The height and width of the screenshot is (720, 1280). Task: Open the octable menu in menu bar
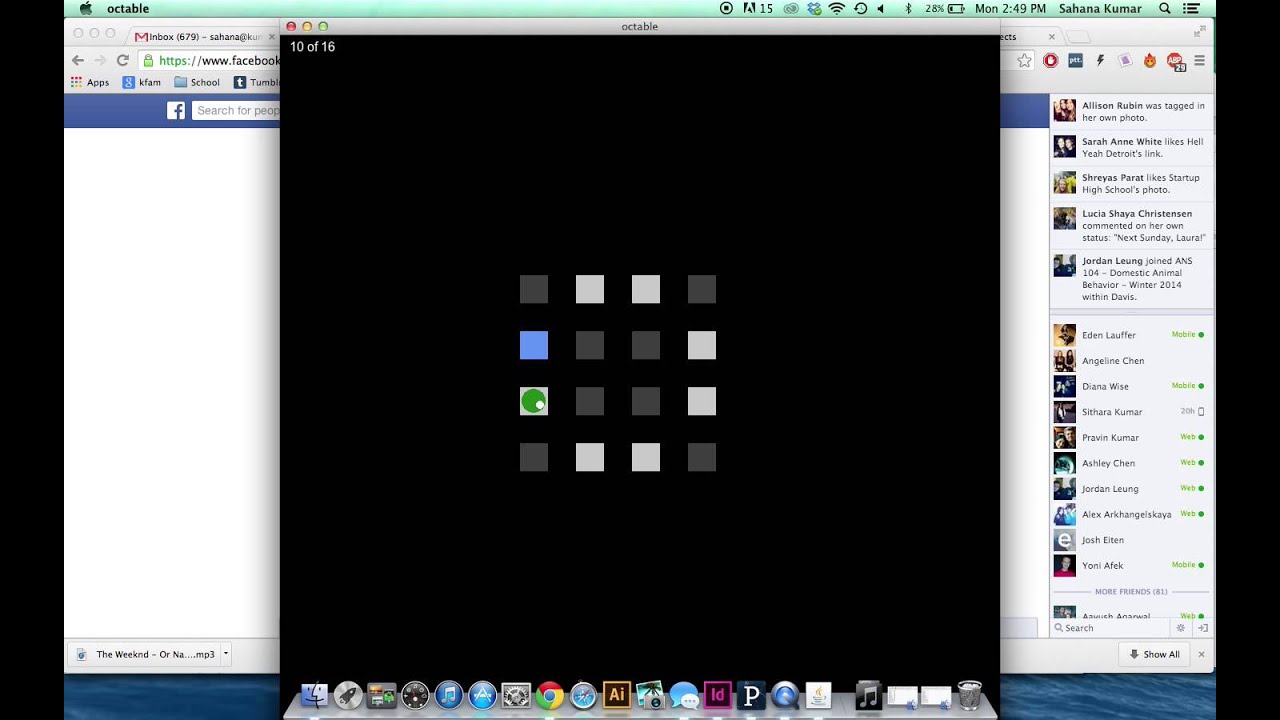coord(128,8)
